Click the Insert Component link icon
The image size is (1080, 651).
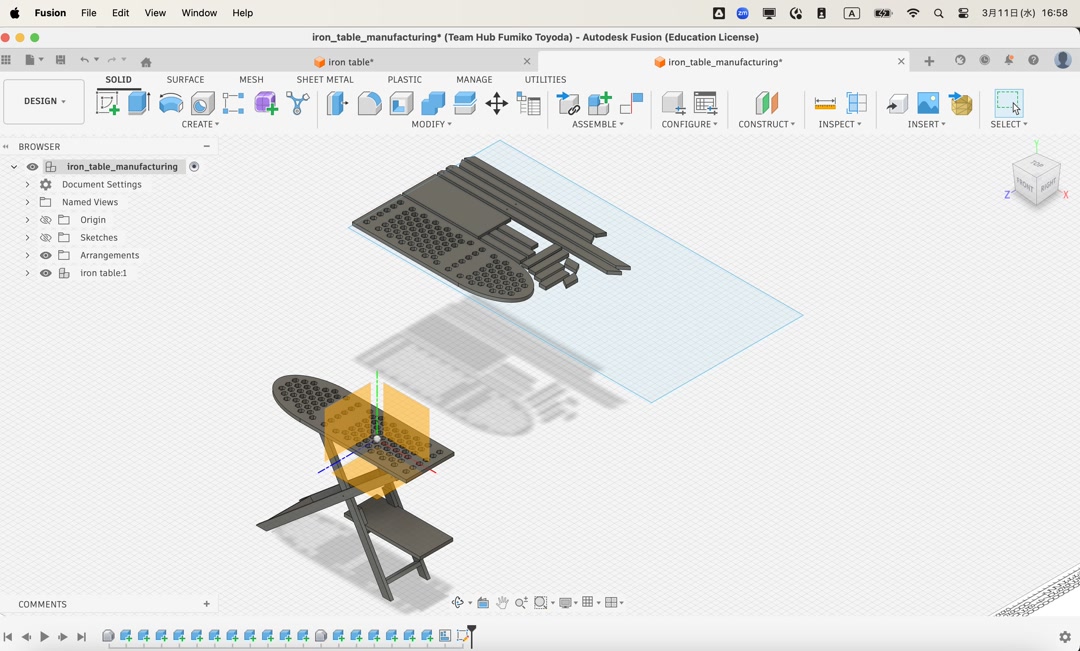[568, 103]
